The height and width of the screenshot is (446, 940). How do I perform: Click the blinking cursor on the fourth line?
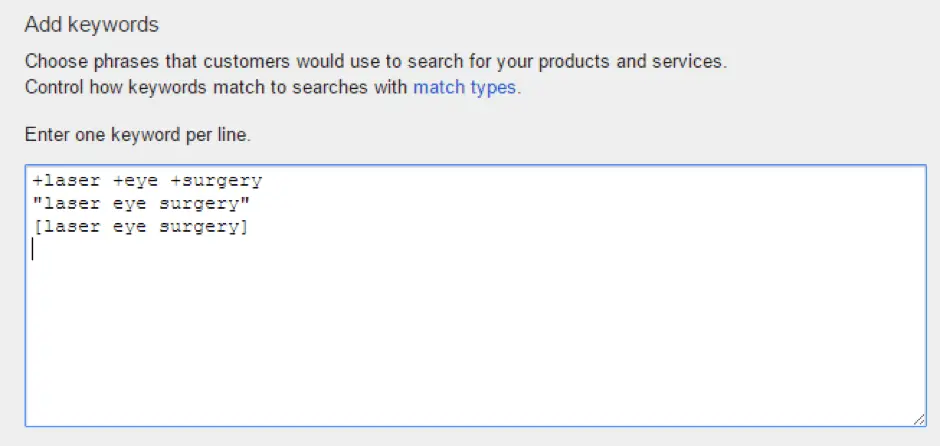click(33, 249)
